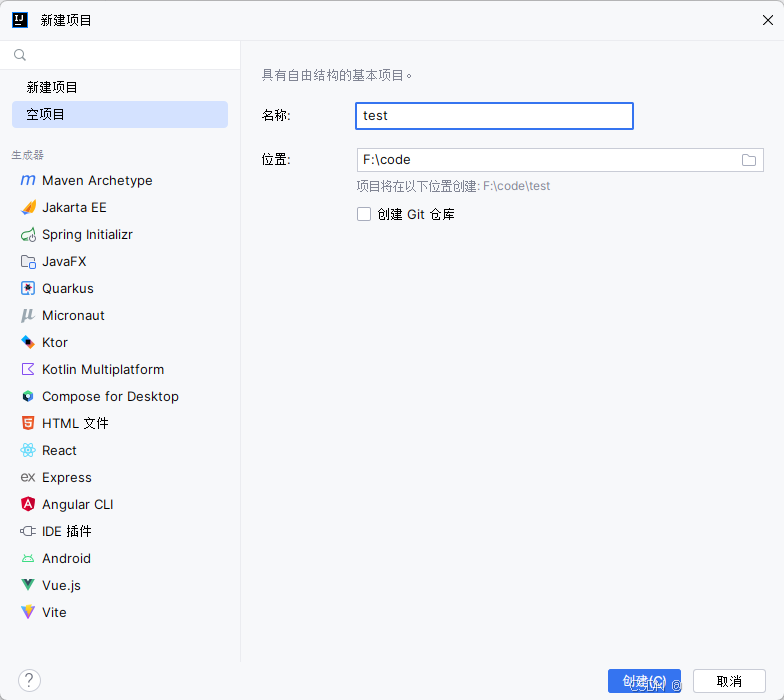This screenshot has width=784, height=700.
Task: Click the HTML5 file icon
Action: coord(28,423)
